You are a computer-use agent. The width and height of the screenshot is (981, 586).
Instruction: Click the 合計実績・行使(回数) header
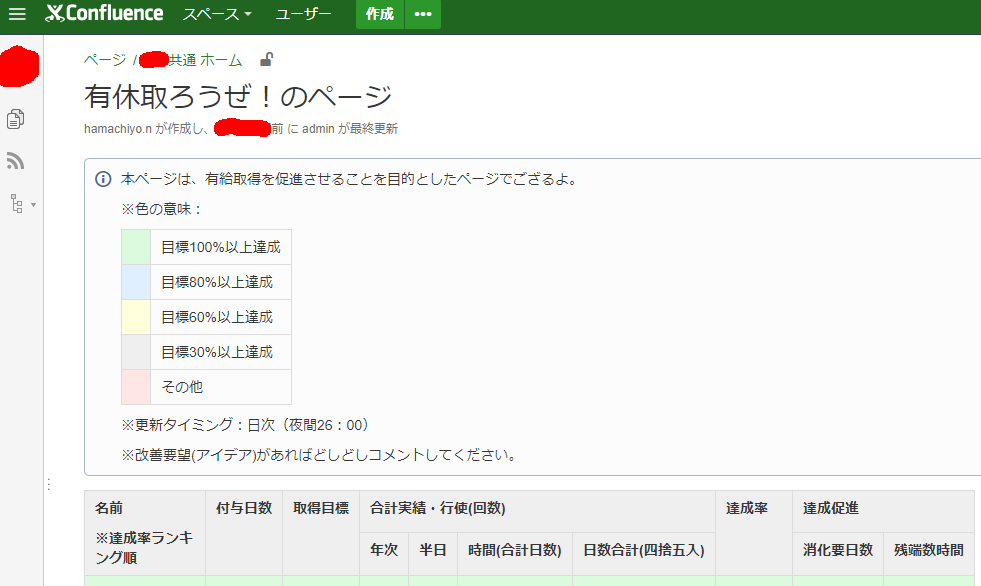click(437, 508)
